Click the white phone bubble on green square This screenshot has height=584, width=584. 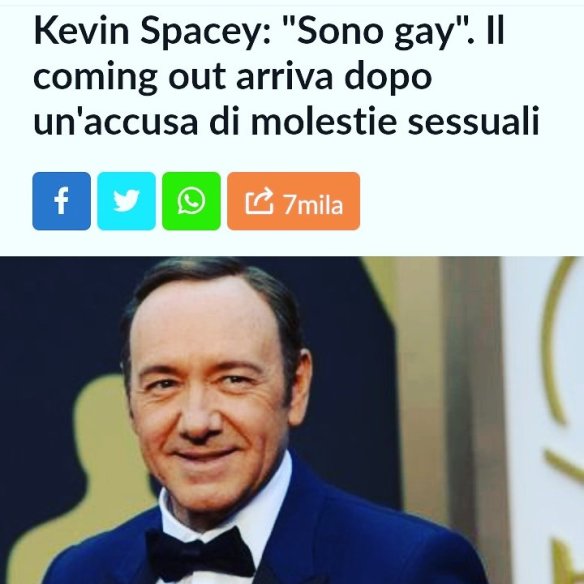191,201
